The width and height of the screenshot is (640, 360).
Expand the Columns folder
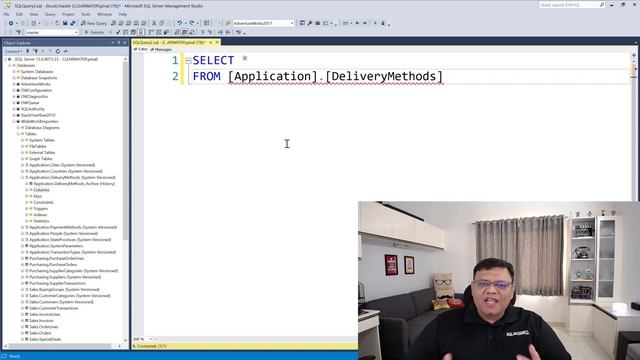27,190
